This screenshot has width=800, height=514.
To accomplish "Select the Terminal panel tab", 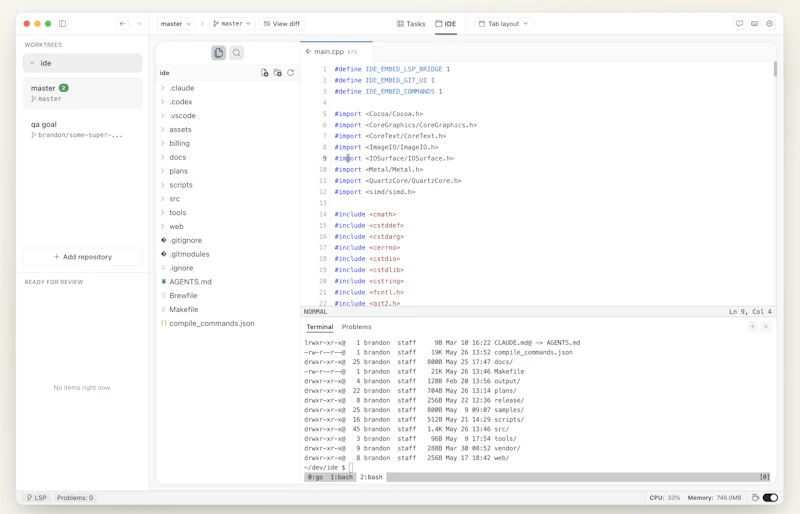I will (320, 327).
